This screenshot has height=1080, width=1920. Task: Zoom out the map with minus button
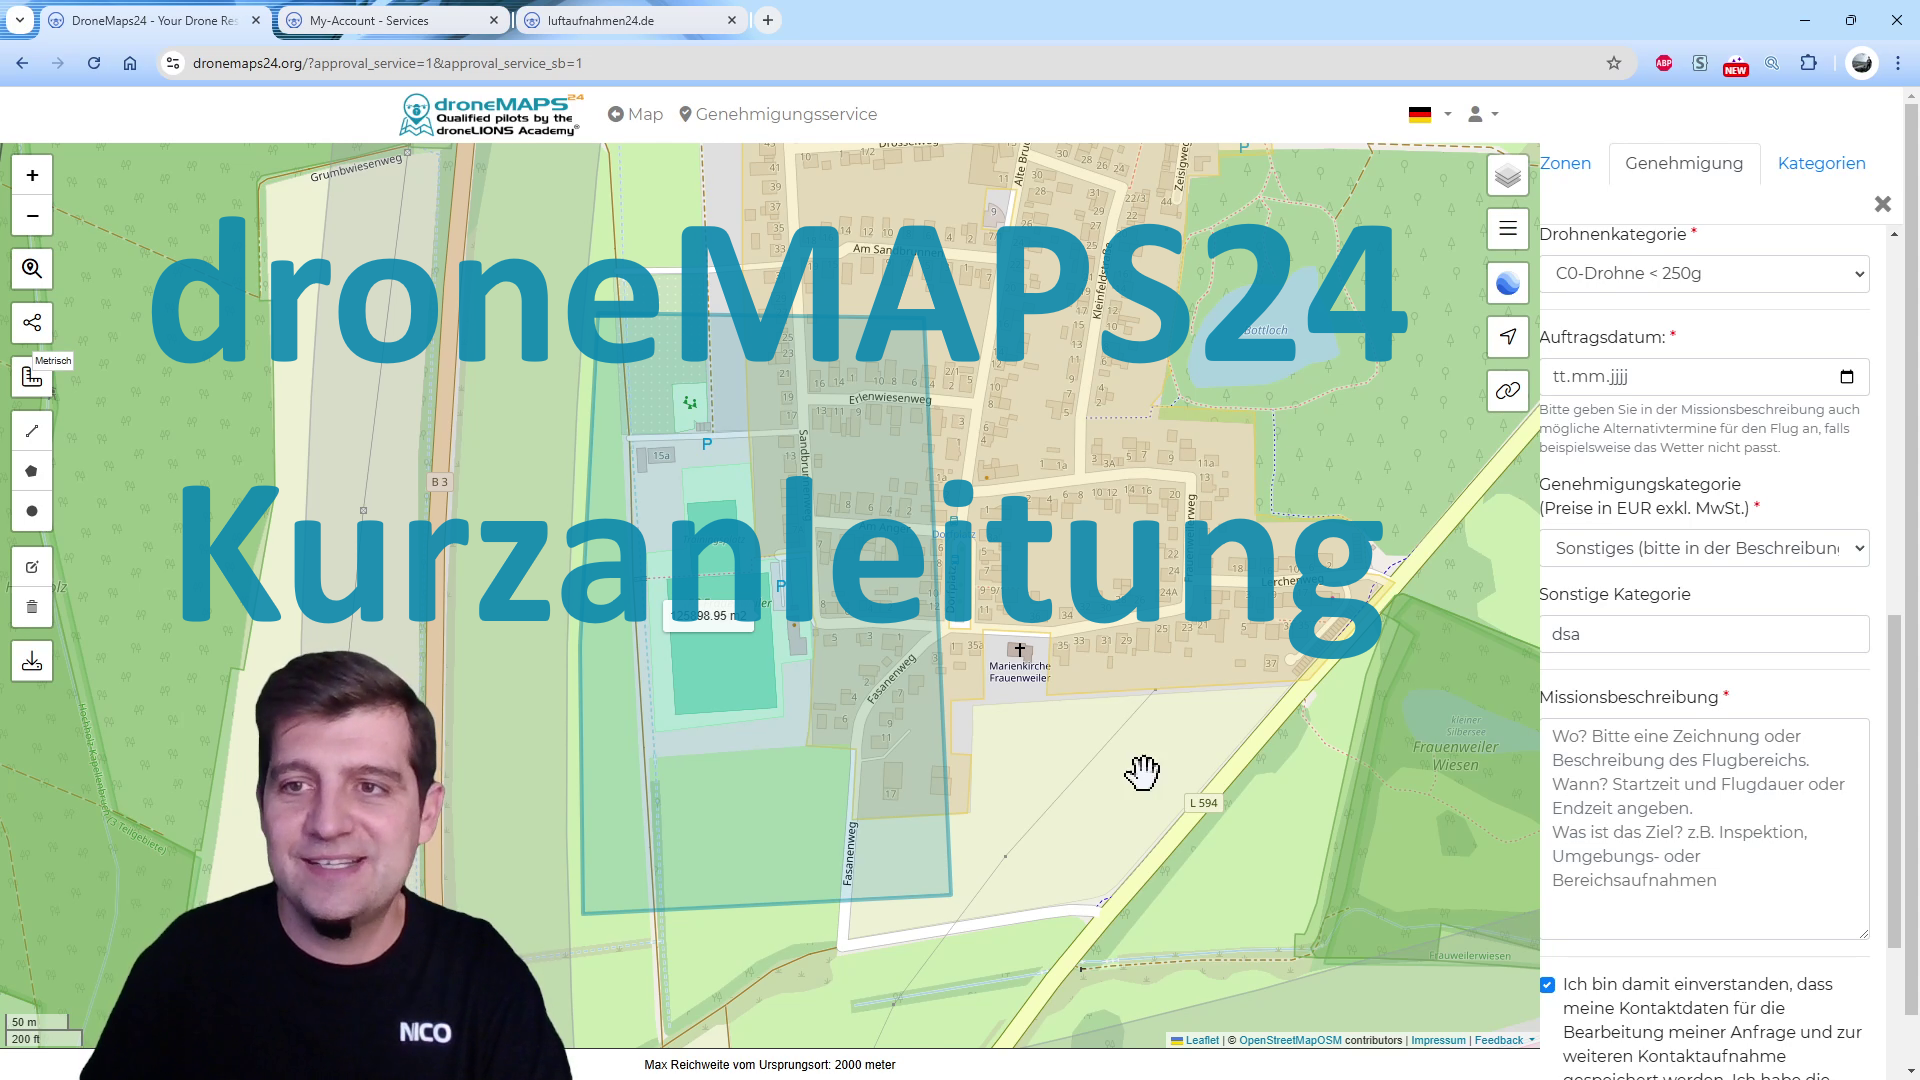coord(32,216)
